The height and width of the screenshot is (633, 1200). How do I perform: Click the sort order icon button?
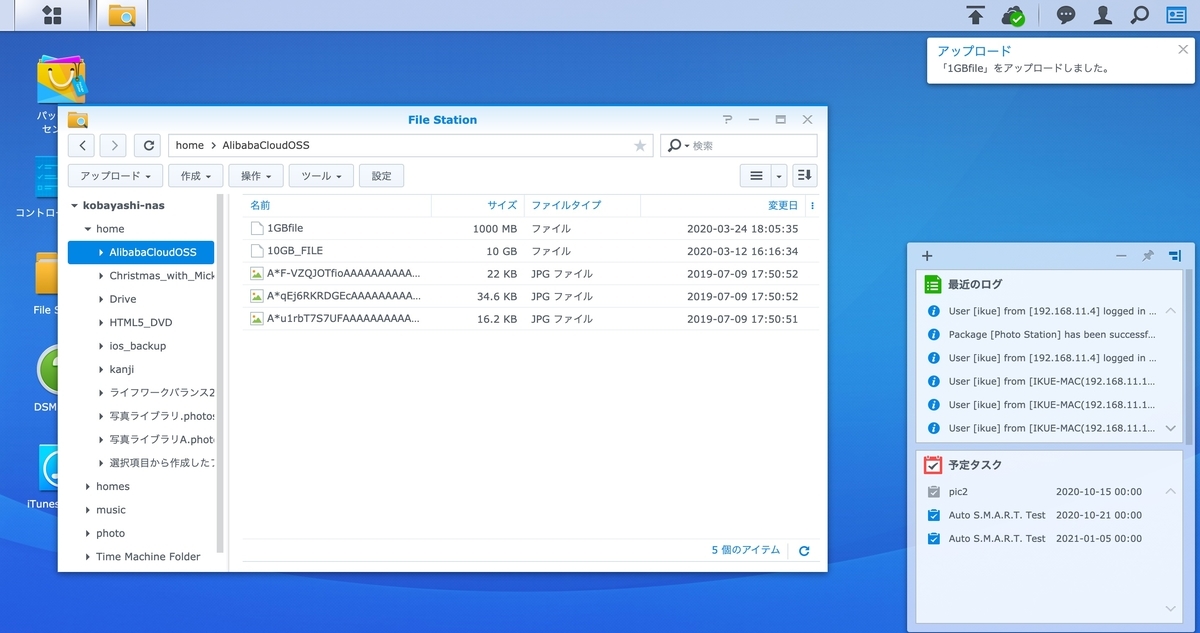805,176
